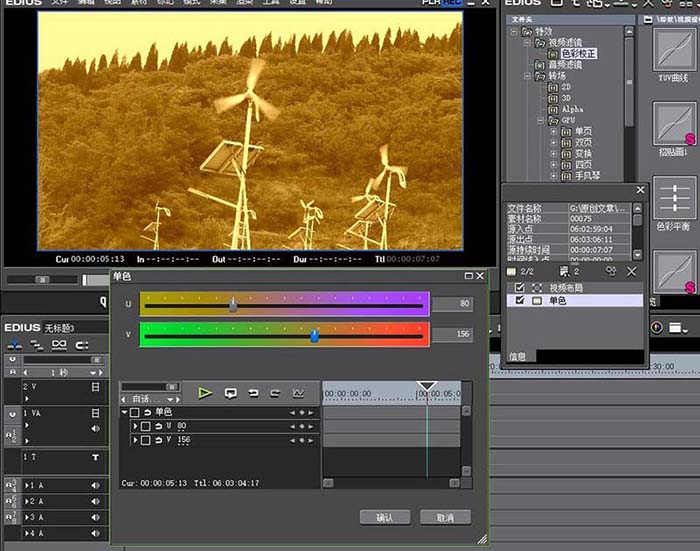Disable the 单色 effect checkbox in the info panel
Viewport: 700px width, 551px height.
click(520, 300)
